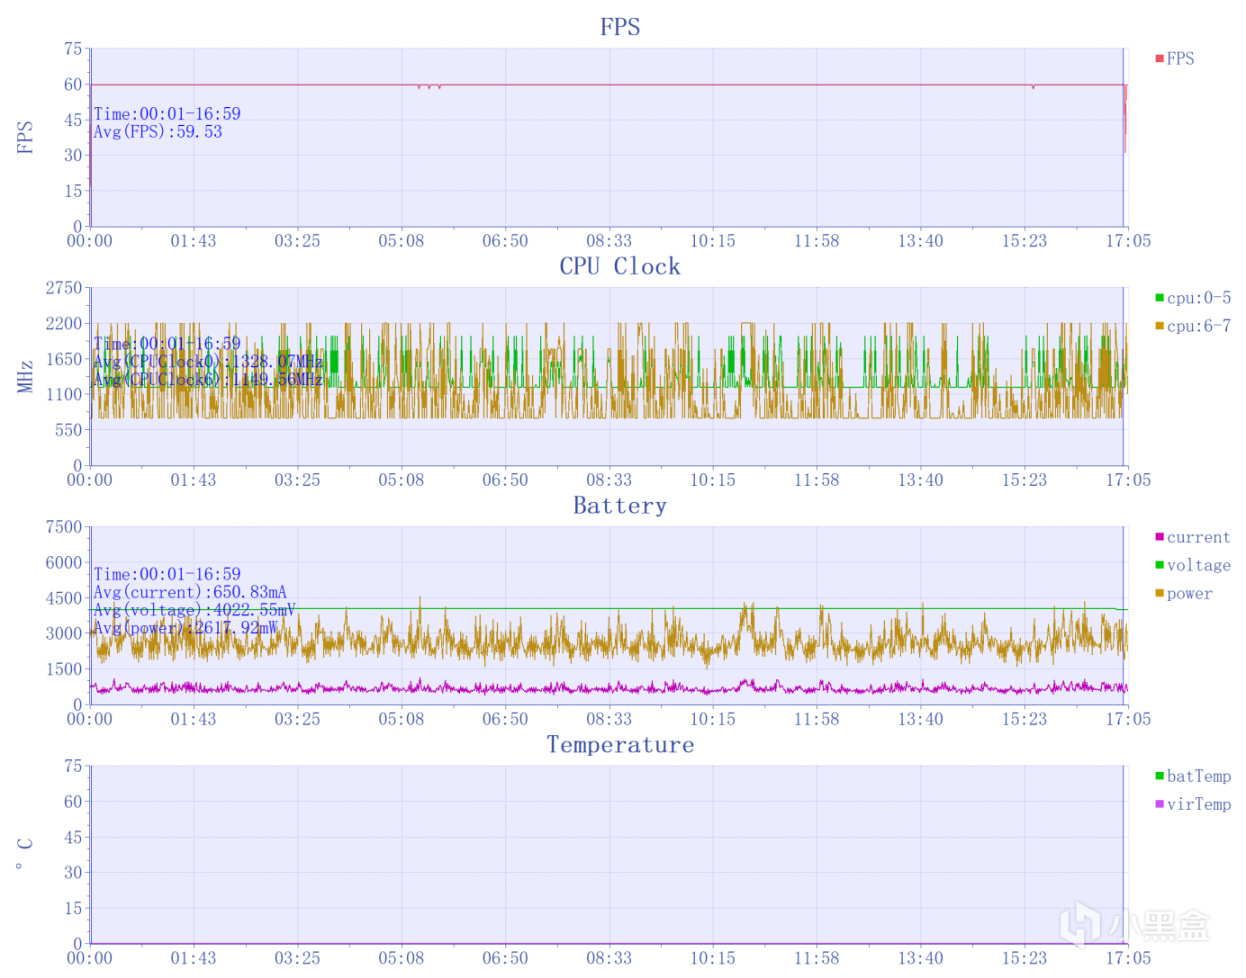Viewport: 1246px width, 978px height.
Task: Click the 4500 tick on Battery y-axis
Action: pyautogui.click(x=64, y=597)
